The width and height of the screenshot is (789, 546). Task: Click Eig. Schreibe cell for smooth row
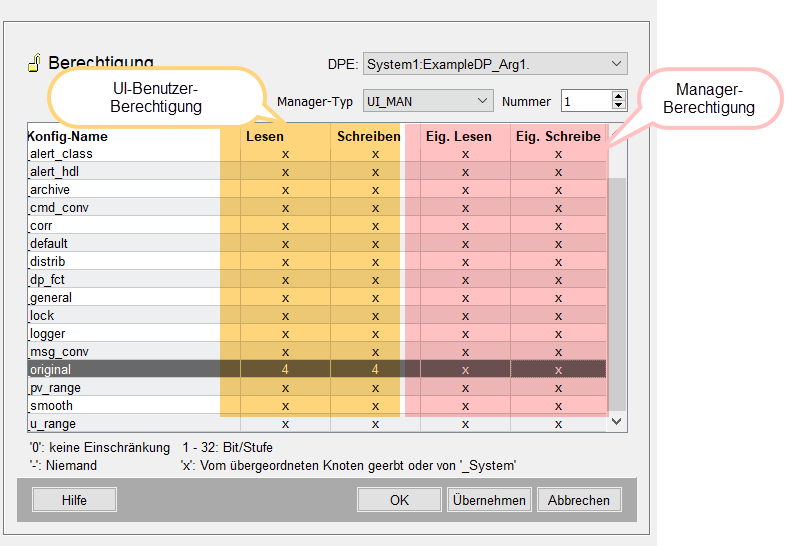click(559, 406)
